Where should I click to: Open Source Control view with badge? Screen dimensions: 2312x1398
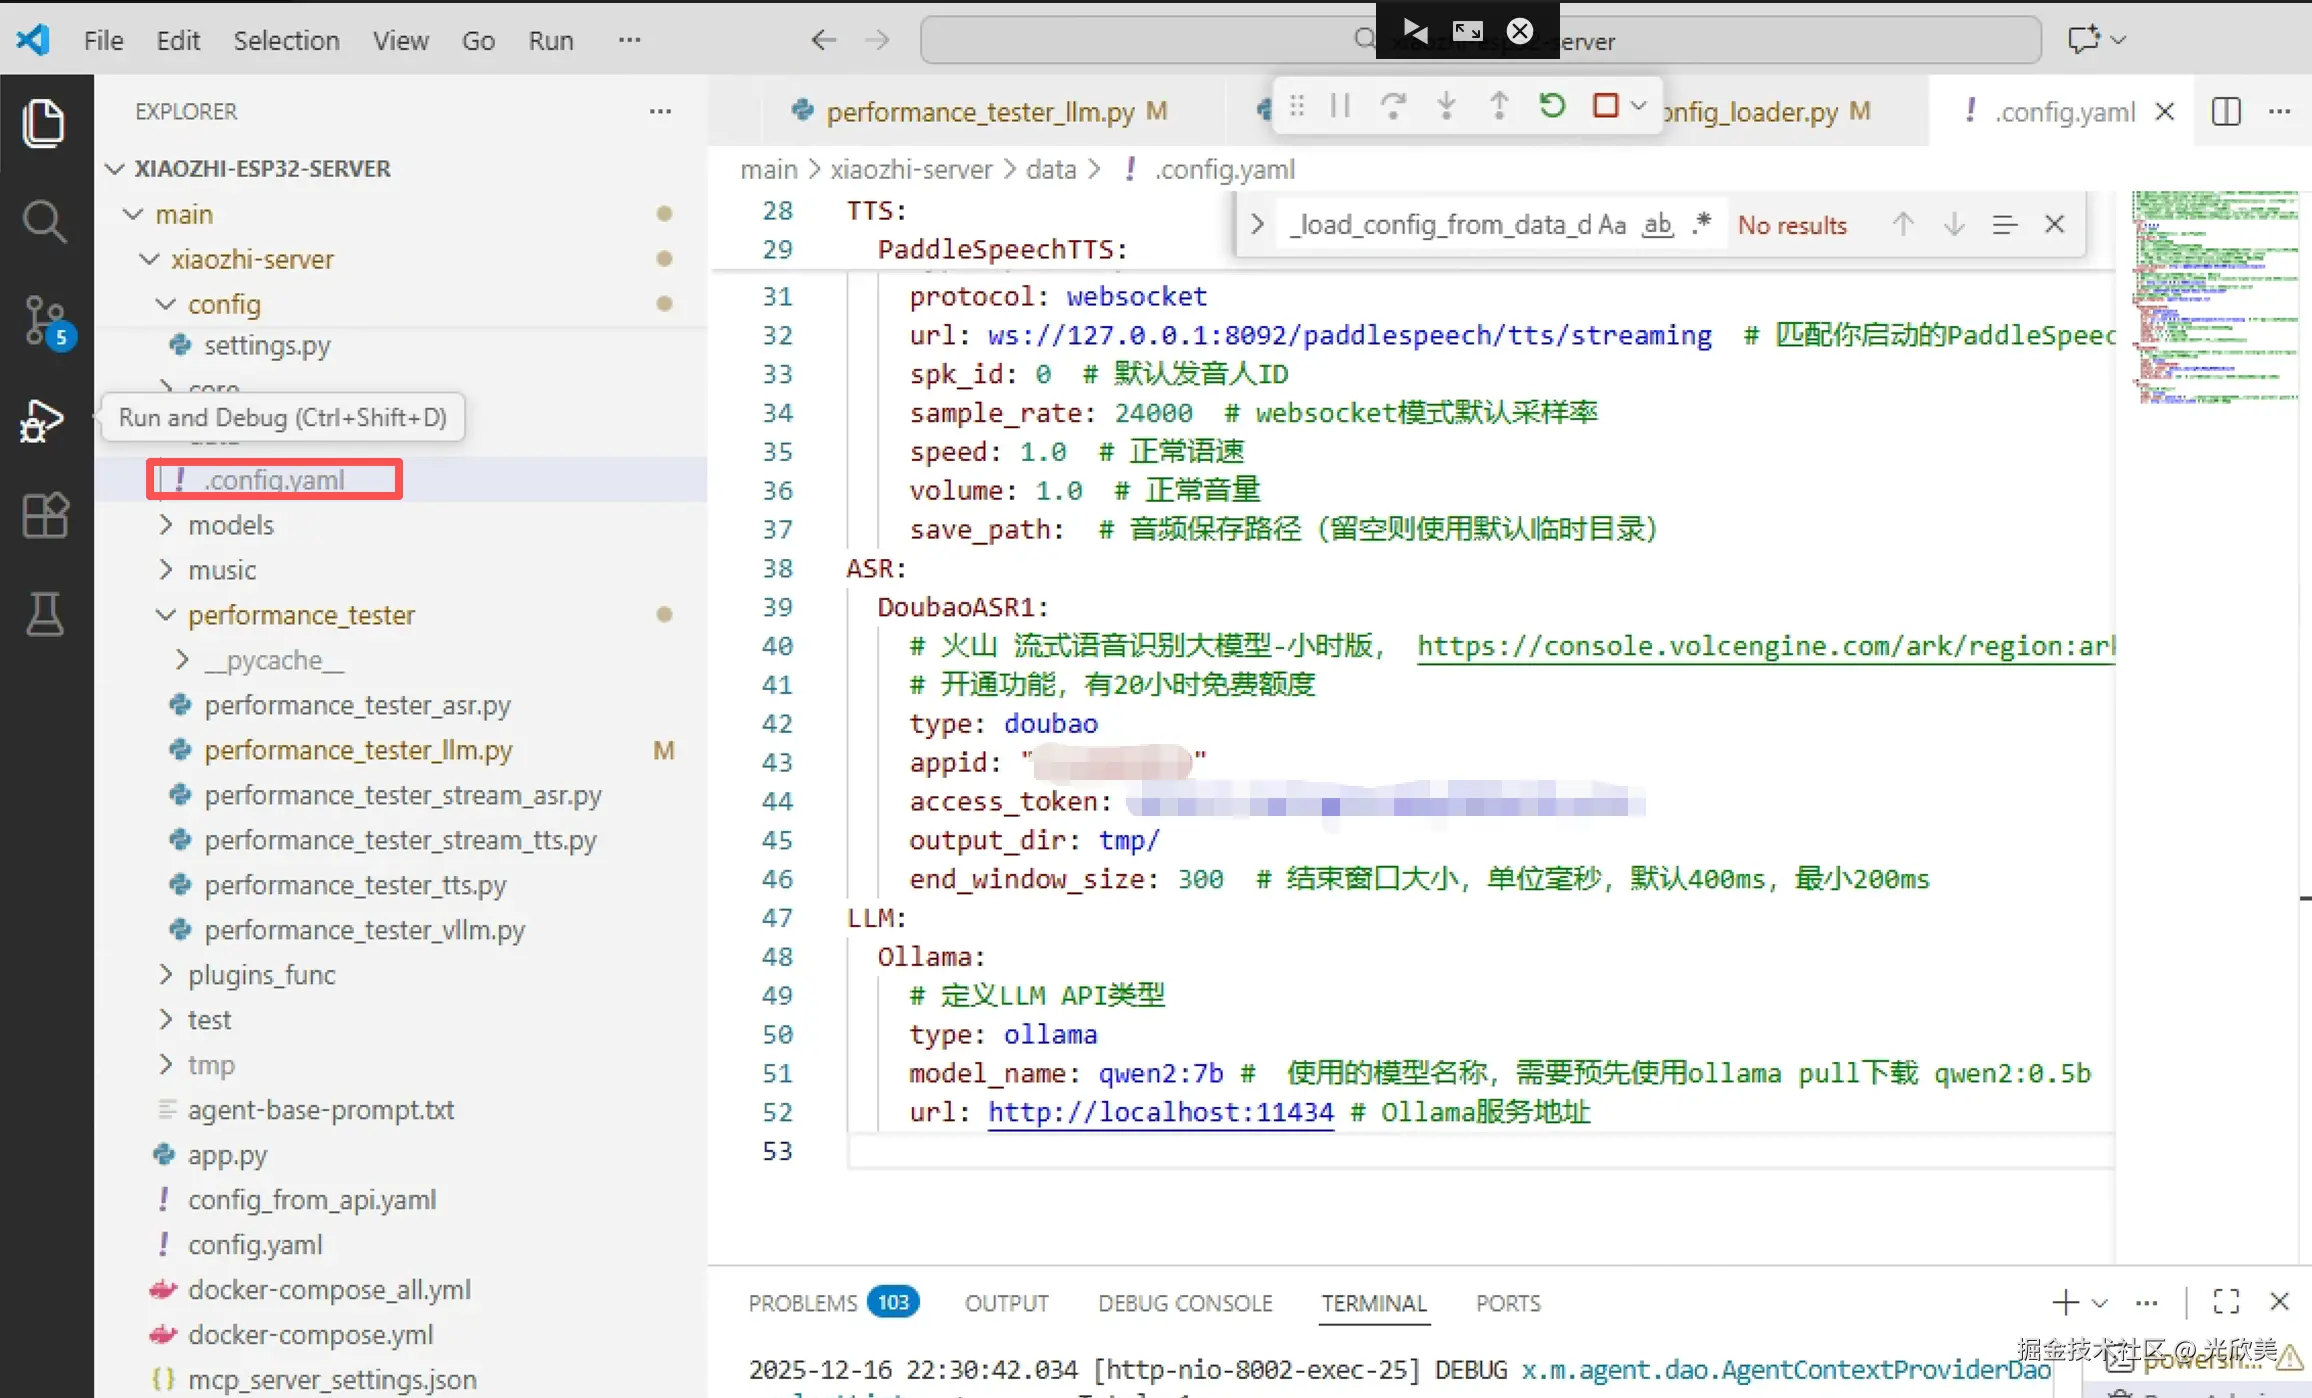[44, 320]
